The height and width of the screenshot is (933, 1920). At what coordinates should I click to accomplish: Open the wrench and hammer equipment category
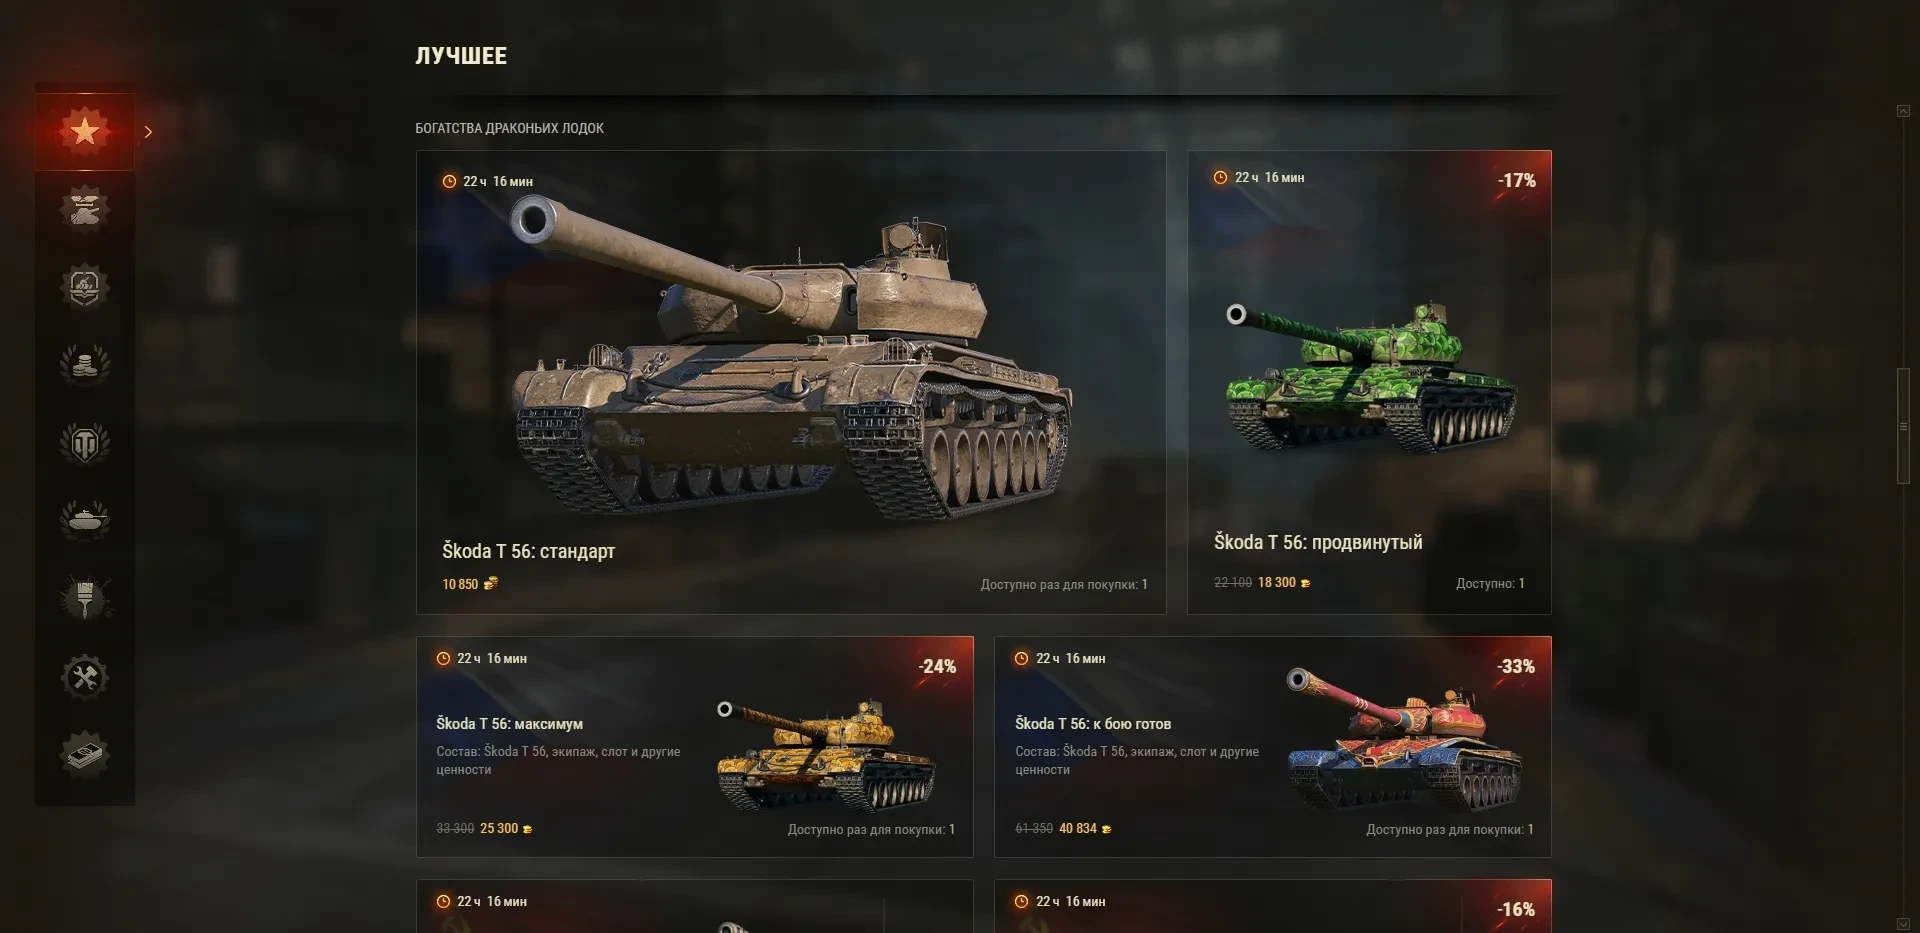(x=85, y=677)
